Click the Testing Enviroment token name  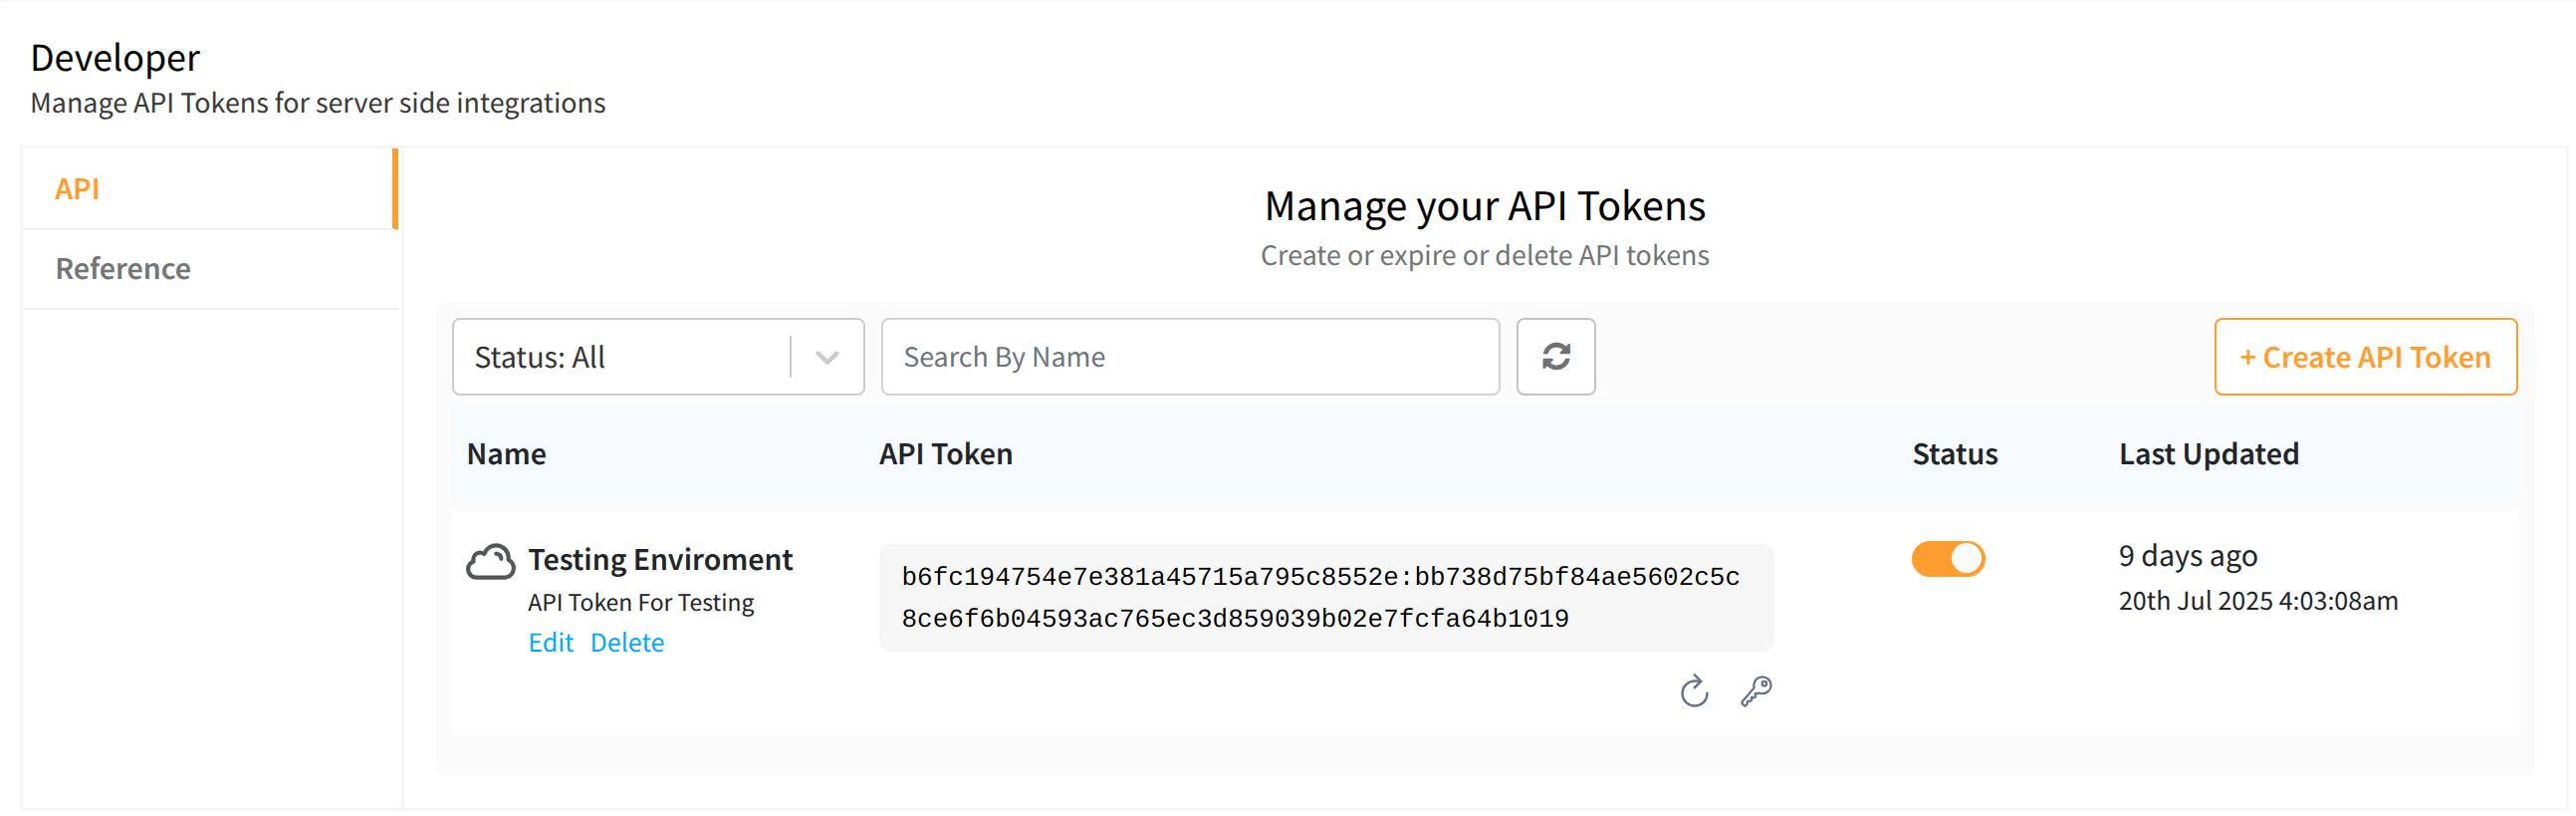660,560
